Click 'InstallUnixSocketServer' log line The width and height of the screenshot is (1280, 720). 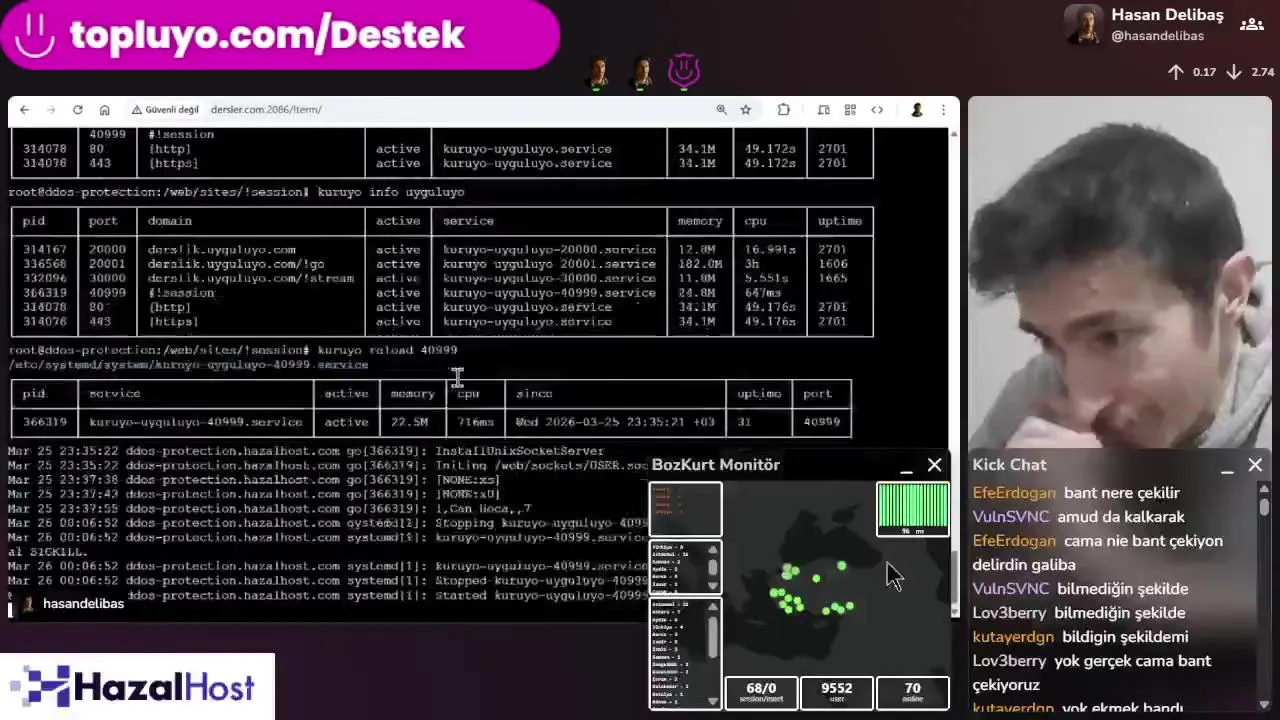[519, 451]
